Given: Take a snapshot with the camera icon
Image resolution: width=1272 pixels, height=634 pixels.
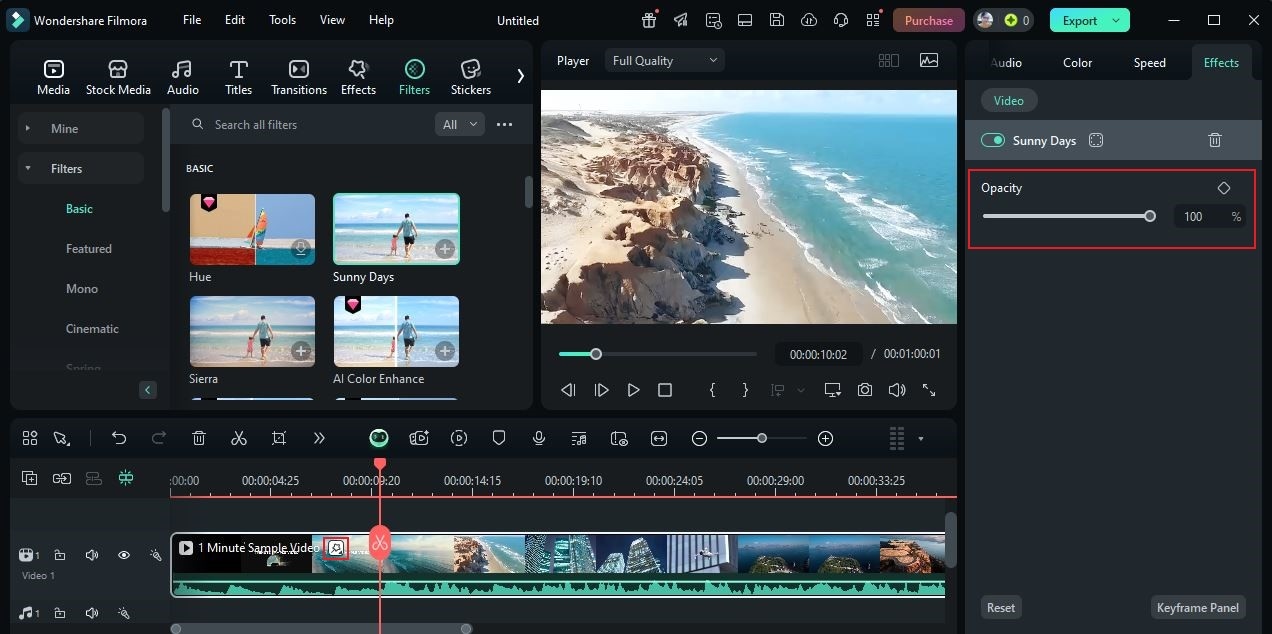Looking at the screenshot, I should click(865, 390).
